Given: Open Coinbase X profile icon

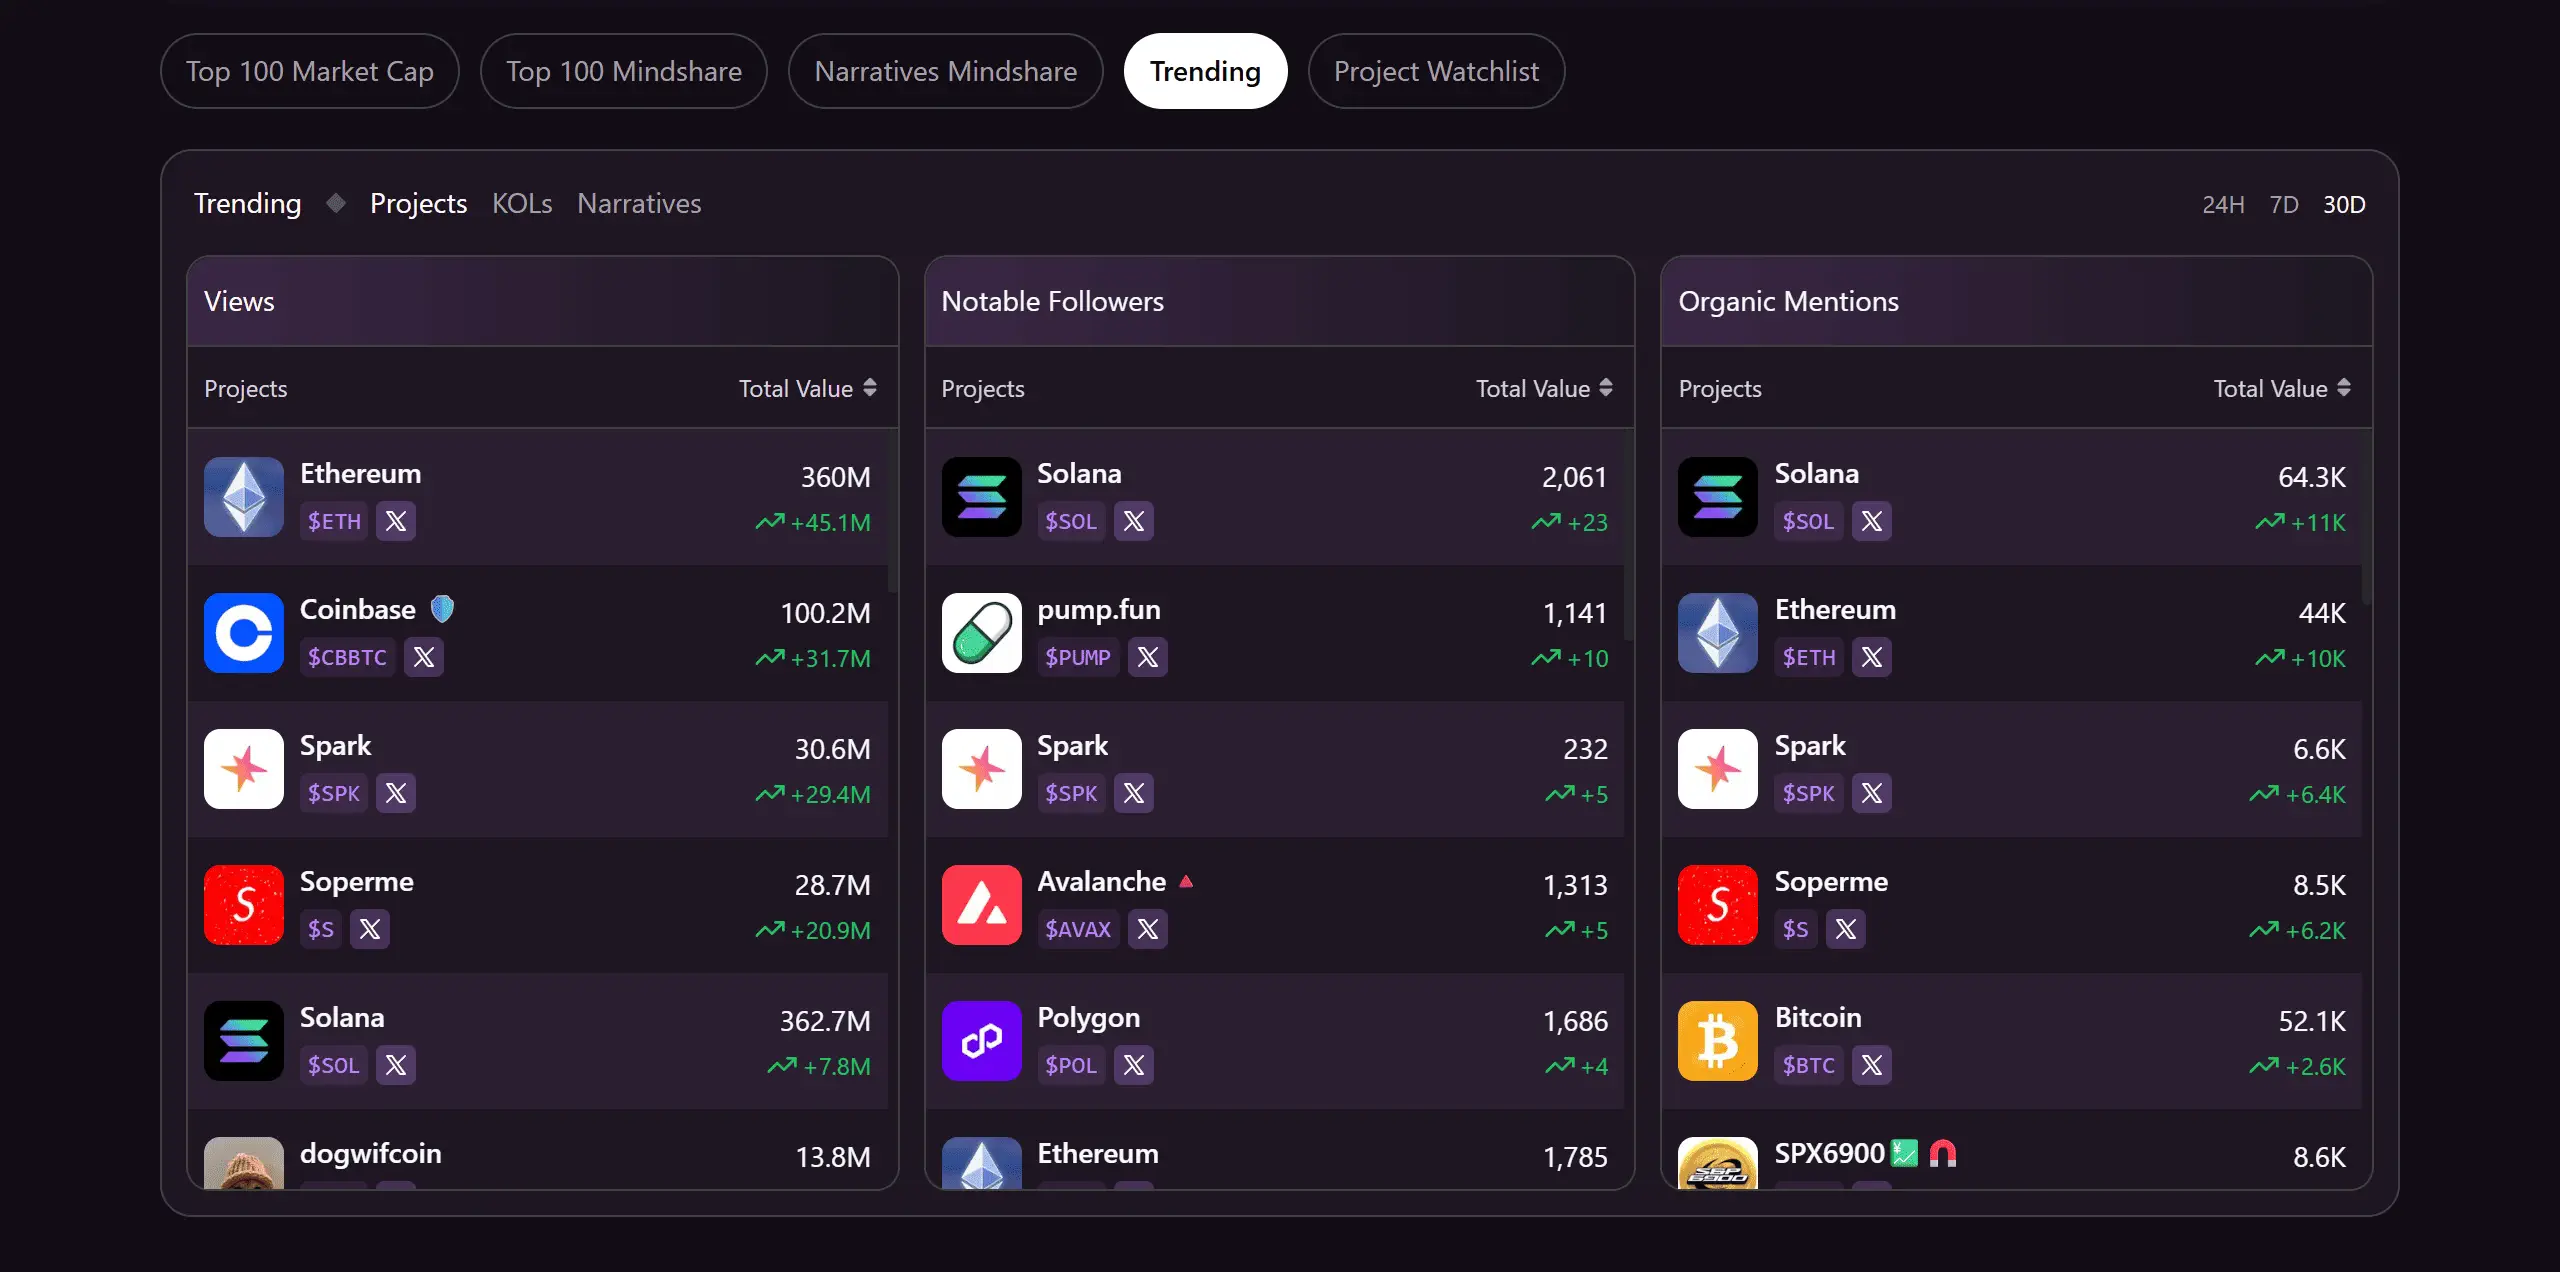Looking at the screenshot, I should pos(424,657).
